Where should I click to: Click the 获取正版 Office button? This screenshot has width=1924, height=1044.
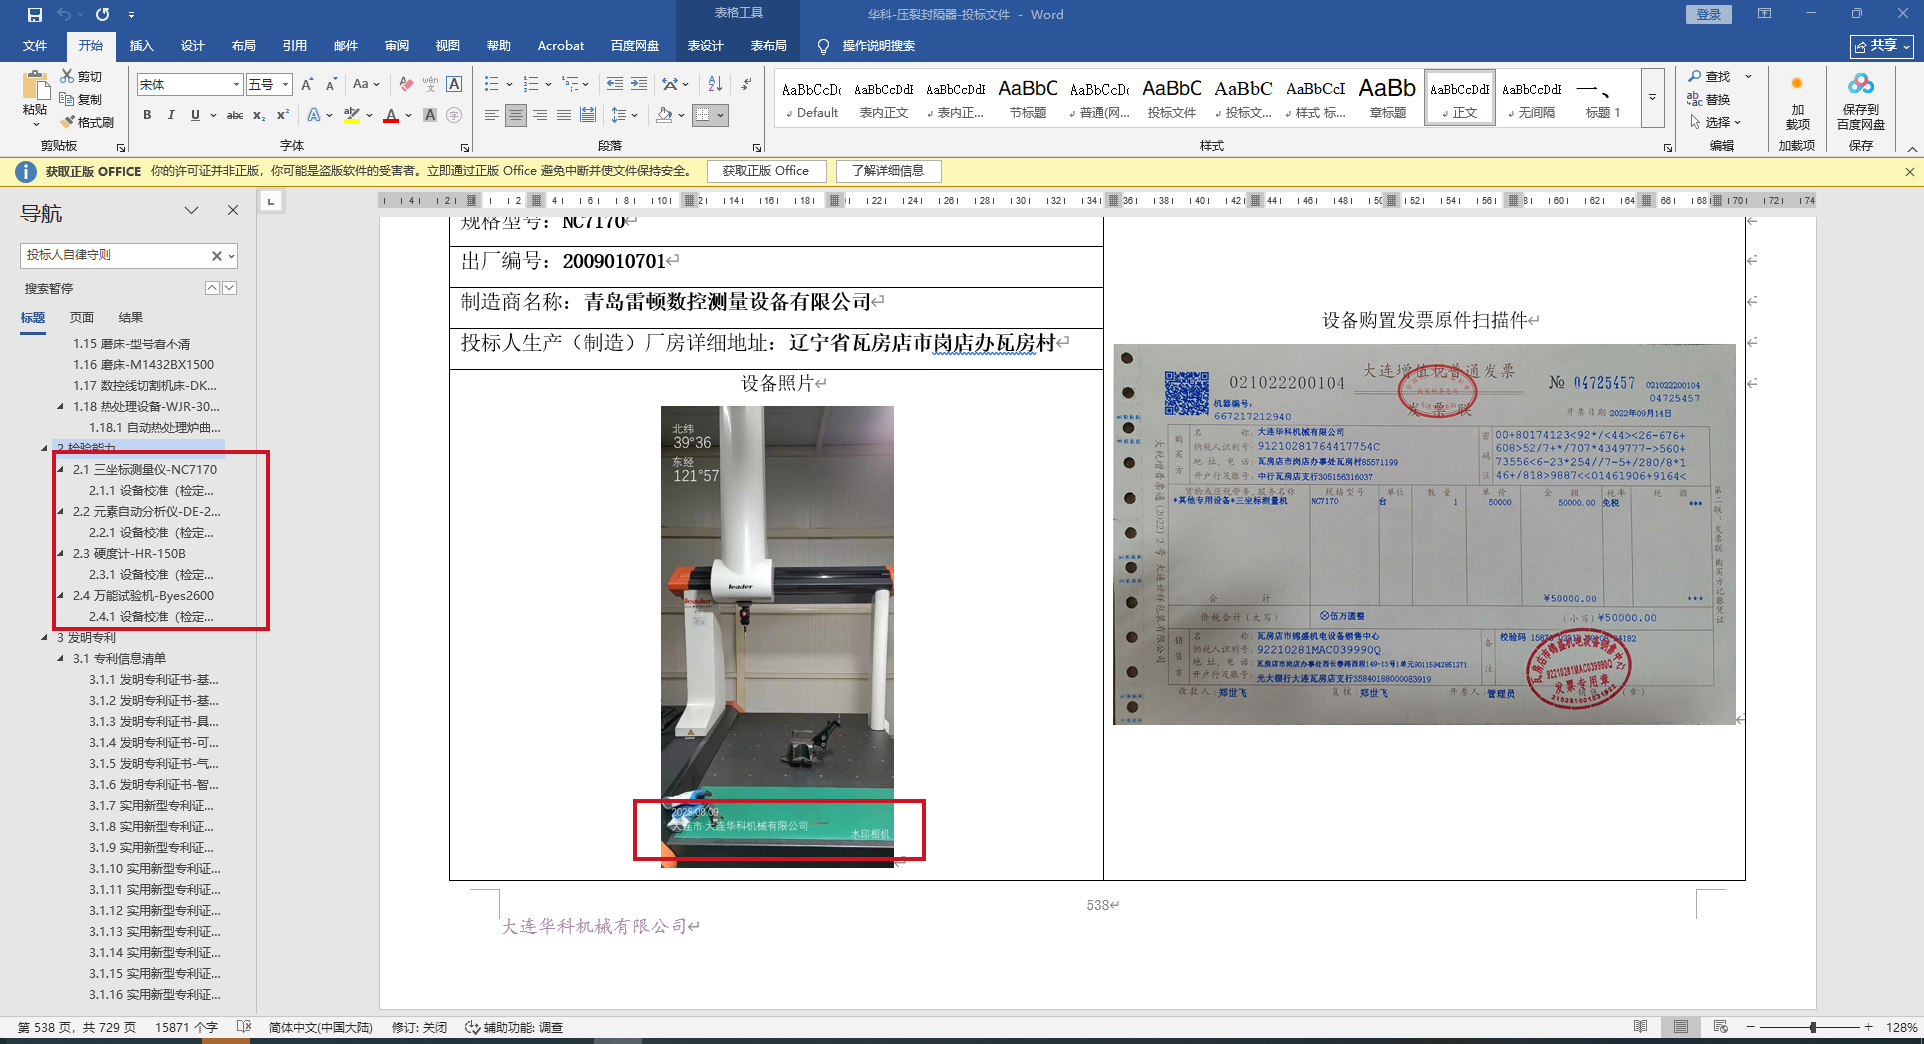click(x=765, y=171)
